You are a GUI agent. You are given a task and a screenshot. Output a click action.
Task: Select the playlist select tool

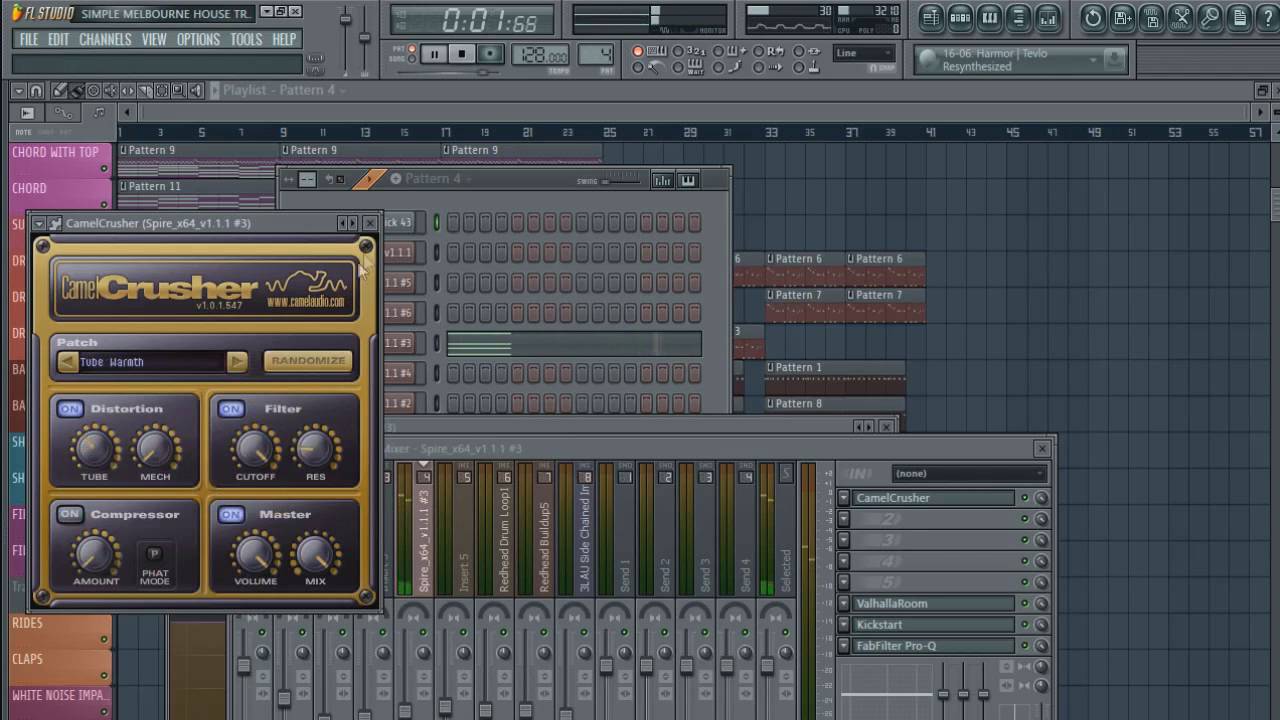click(161, 91)
